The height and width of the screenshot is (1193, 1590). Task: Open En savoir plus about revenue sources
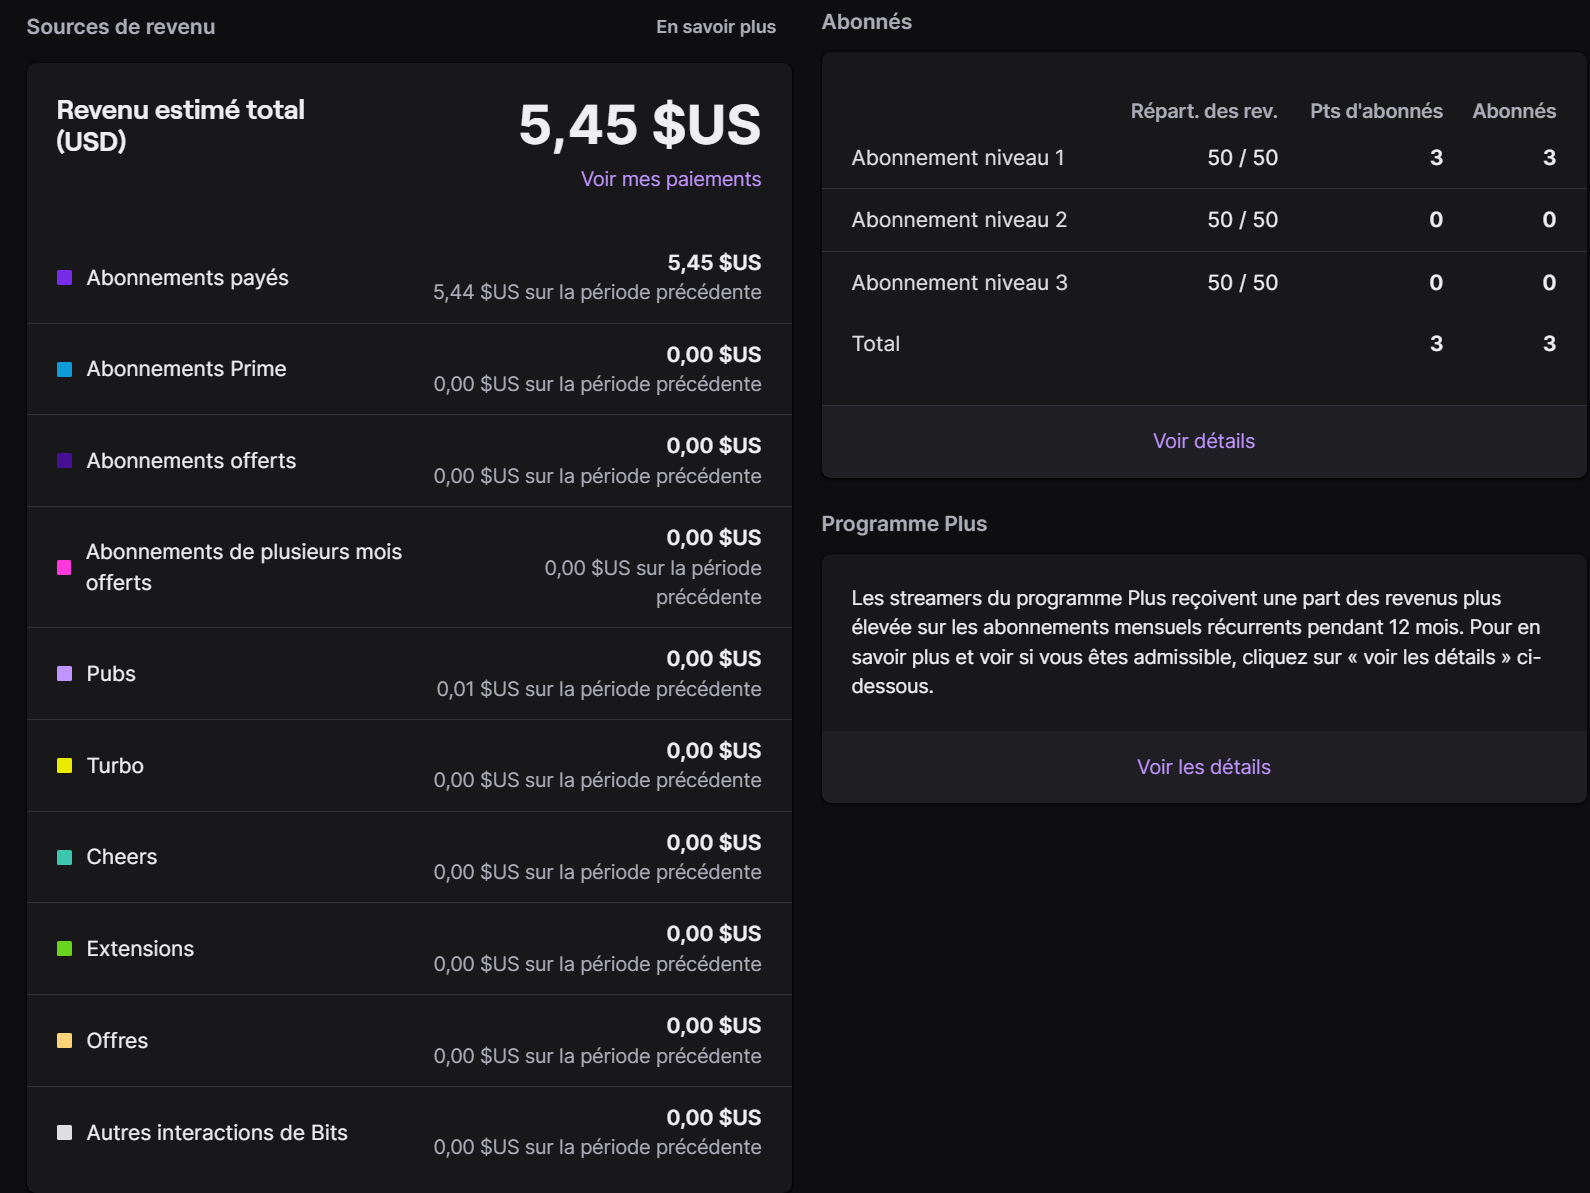(716, 27)
